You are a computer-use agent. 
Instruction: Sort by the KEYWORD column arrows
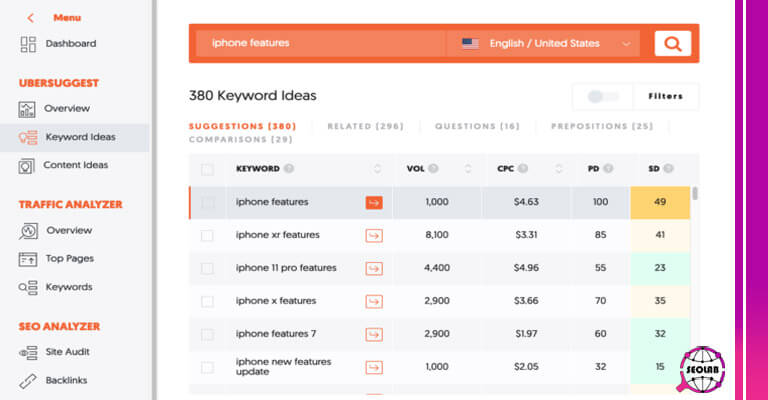point(377,169)
